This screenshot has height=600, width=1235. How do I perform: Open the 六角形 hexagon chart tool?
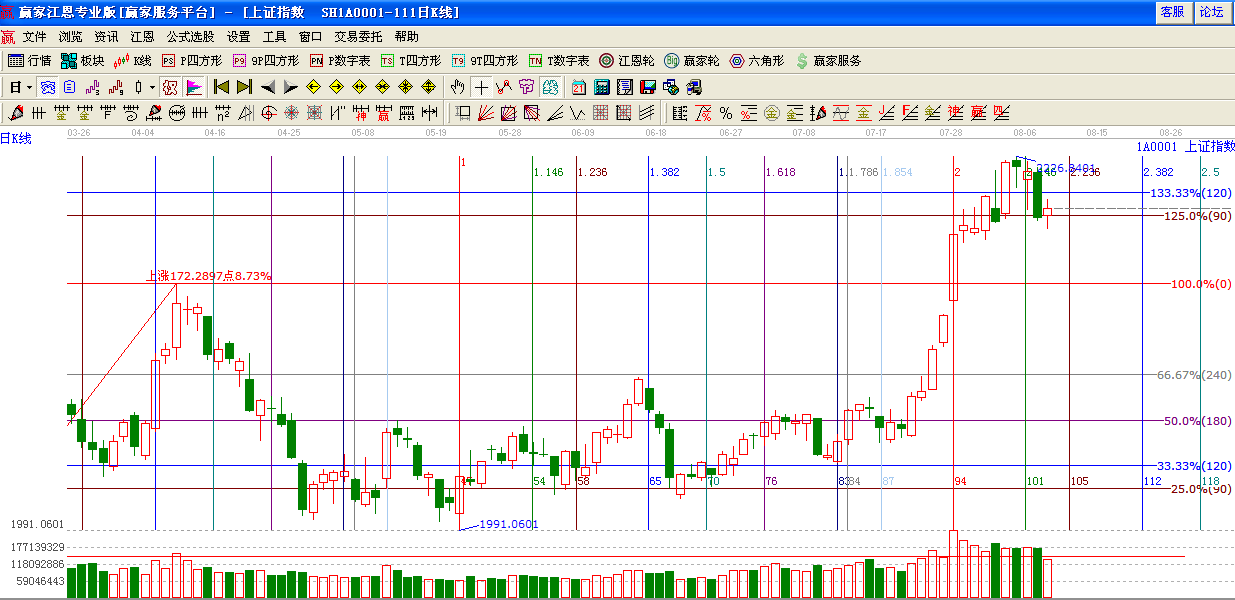(757, 61)
